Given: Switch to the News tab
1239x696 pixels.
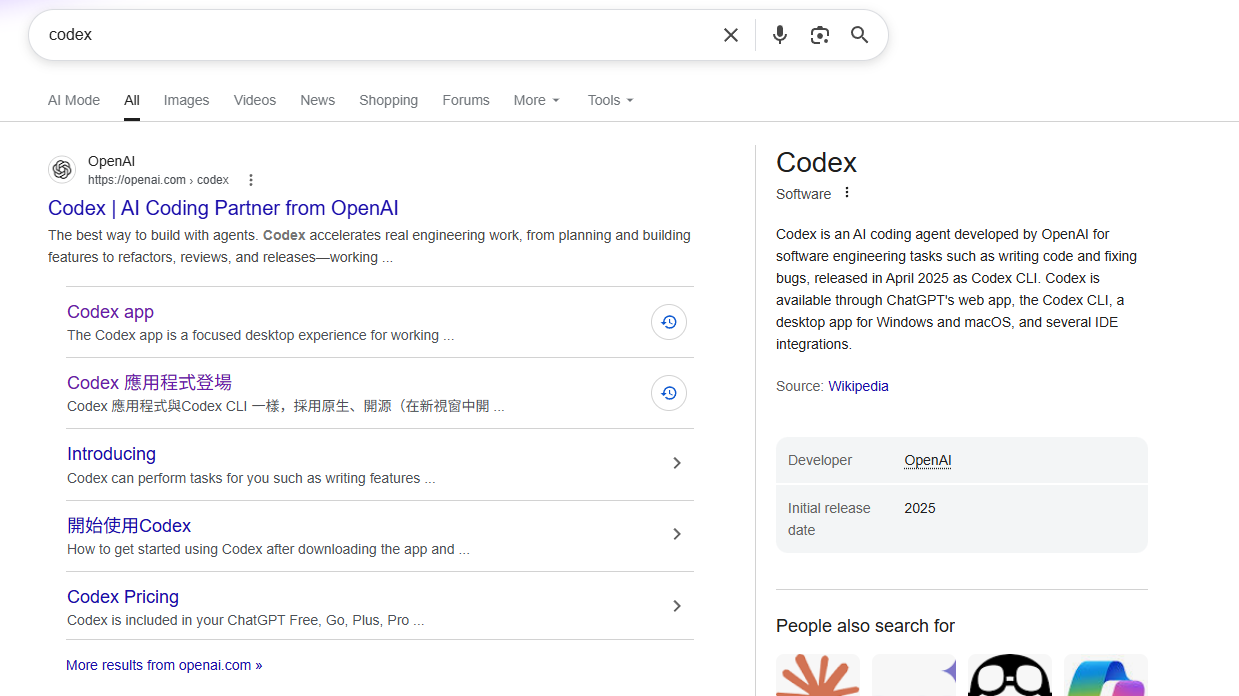Looking at the screenshot, I should click(x=318, y=100).
